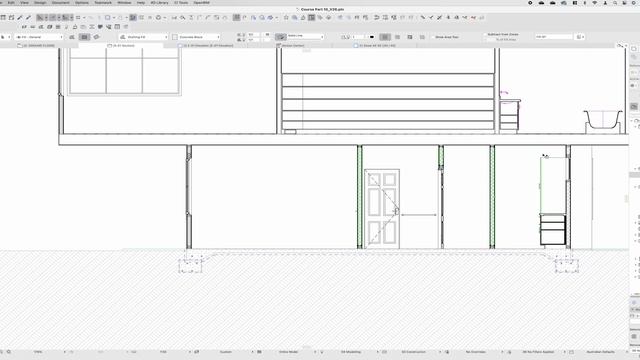This screenshot has width=640, height=360.
Task: Toggle the Subtract from Zones checkbox
Action: pos(485,35)
